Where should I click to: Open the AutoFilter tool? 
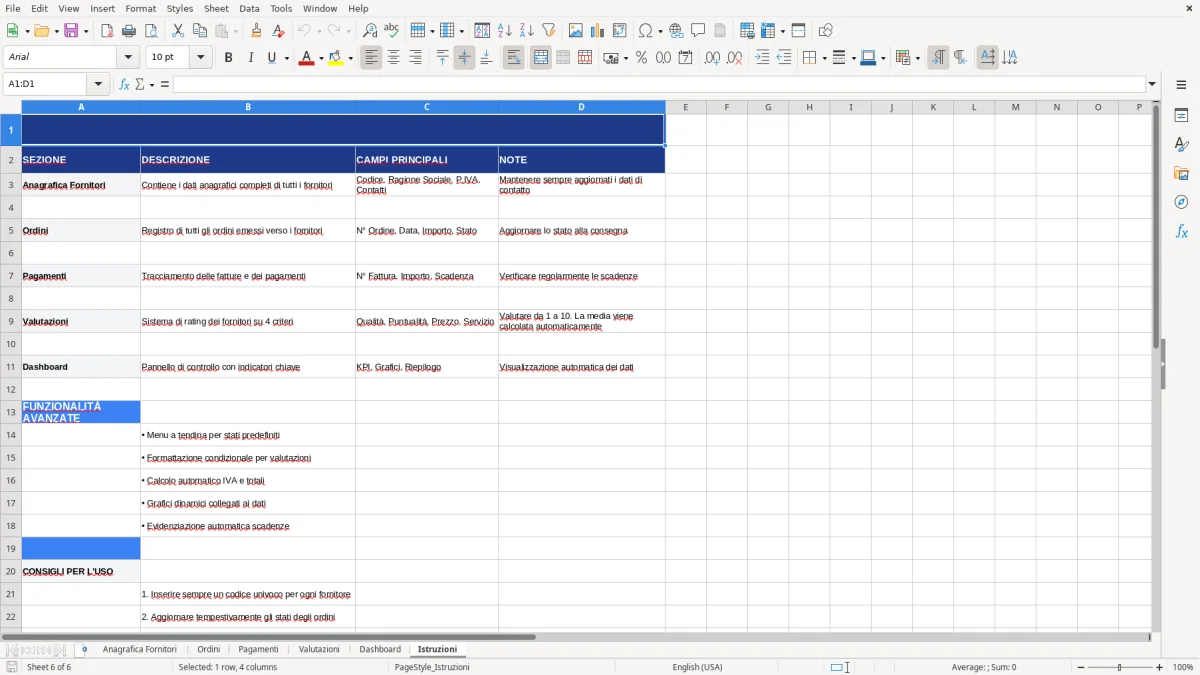548,29
